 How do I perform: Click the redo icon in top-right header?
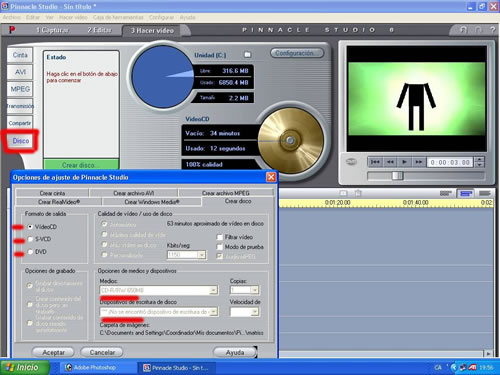(x=478, y=30)
